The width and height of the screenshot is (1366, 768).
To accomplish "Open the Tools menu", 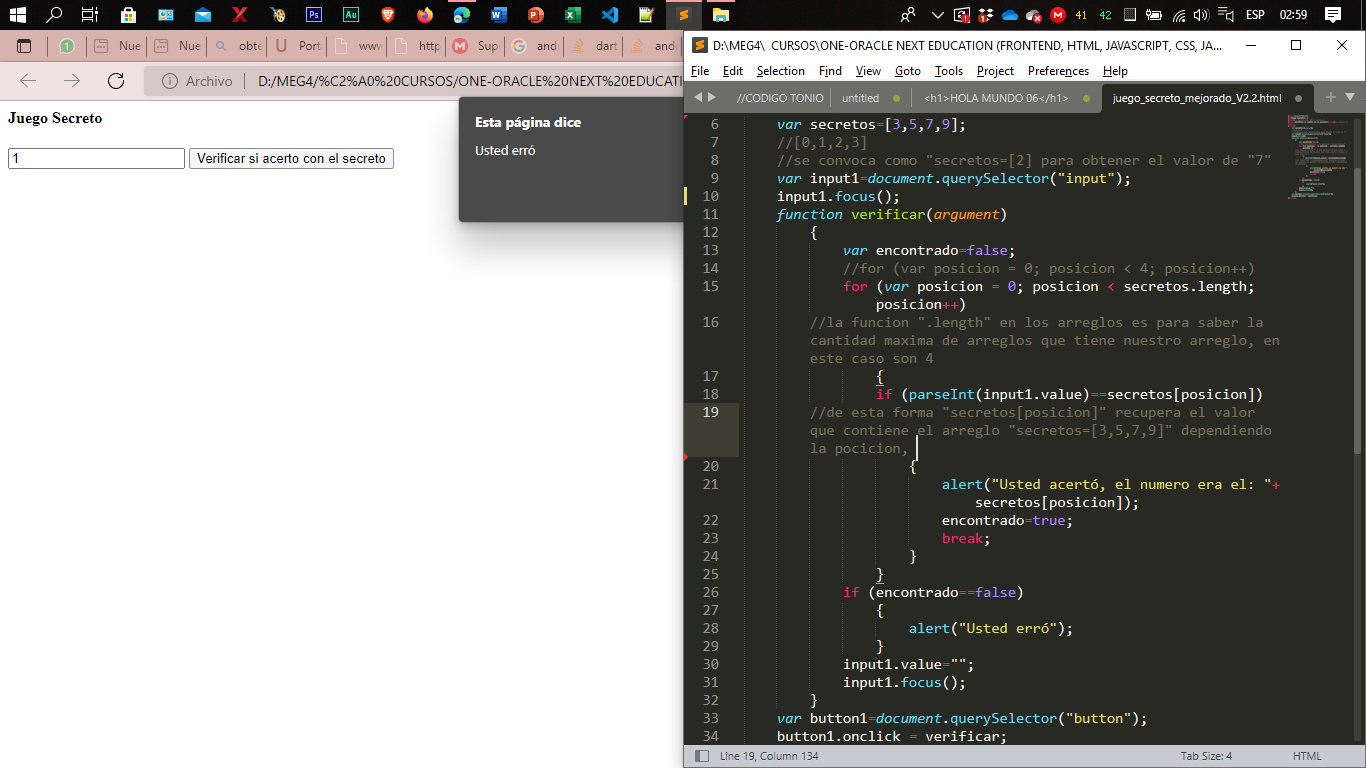I will [949, 71].
